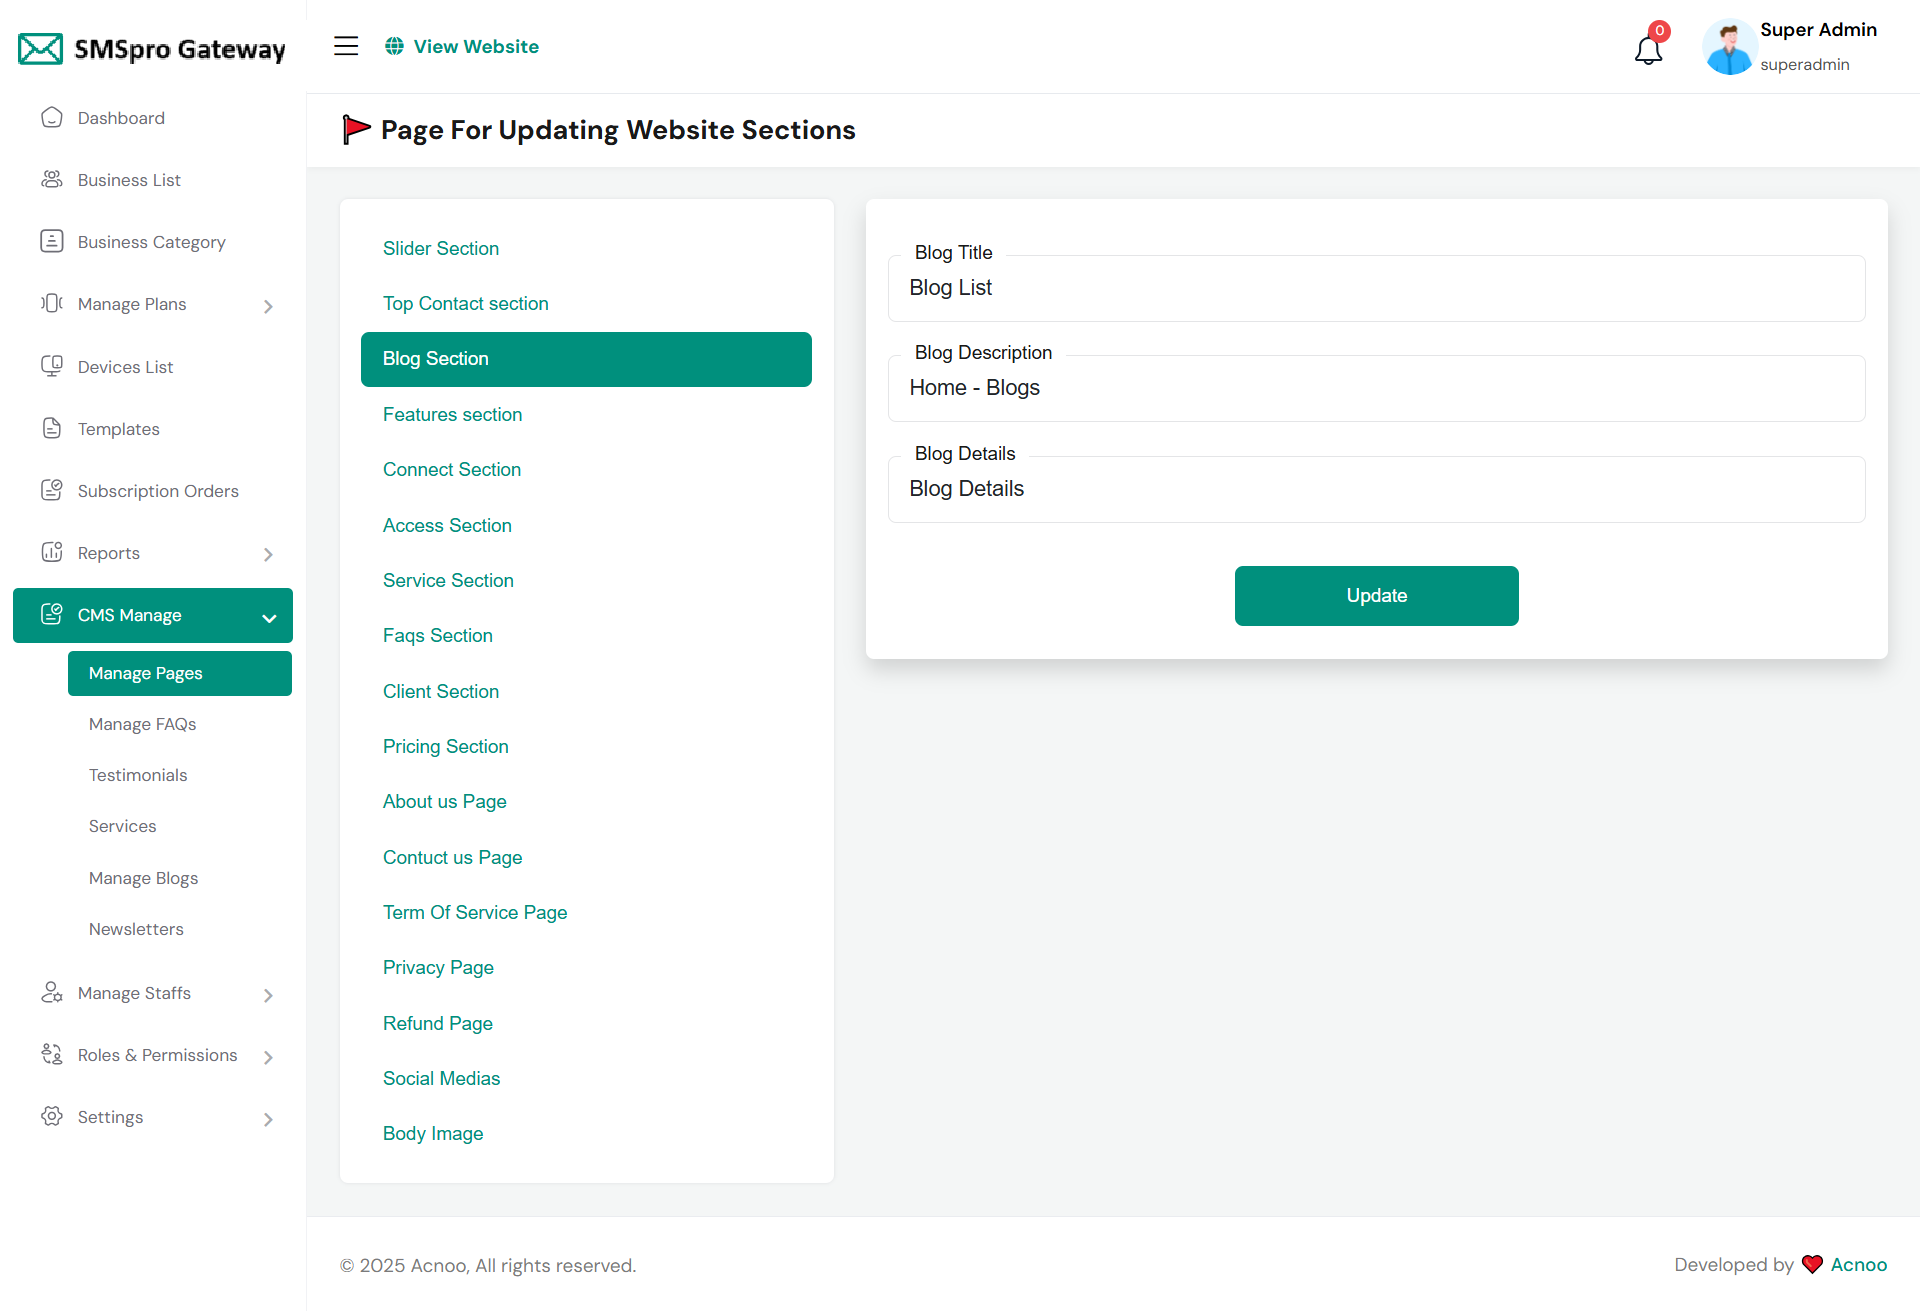
Task: Expand the Roles & Permissions arrow
Action: pyautogui.click(x=268, y=1057)
